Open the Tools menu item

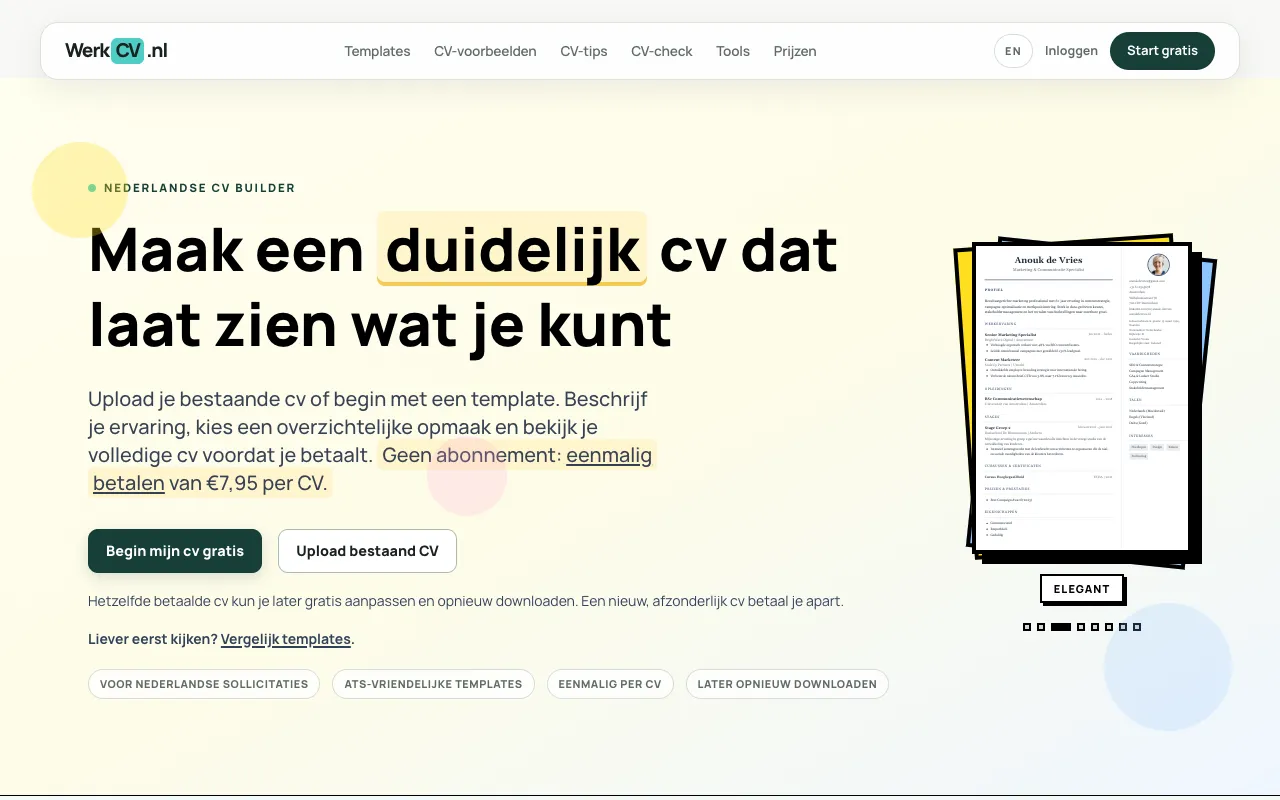pyautogui.click(x=733, y=51)
